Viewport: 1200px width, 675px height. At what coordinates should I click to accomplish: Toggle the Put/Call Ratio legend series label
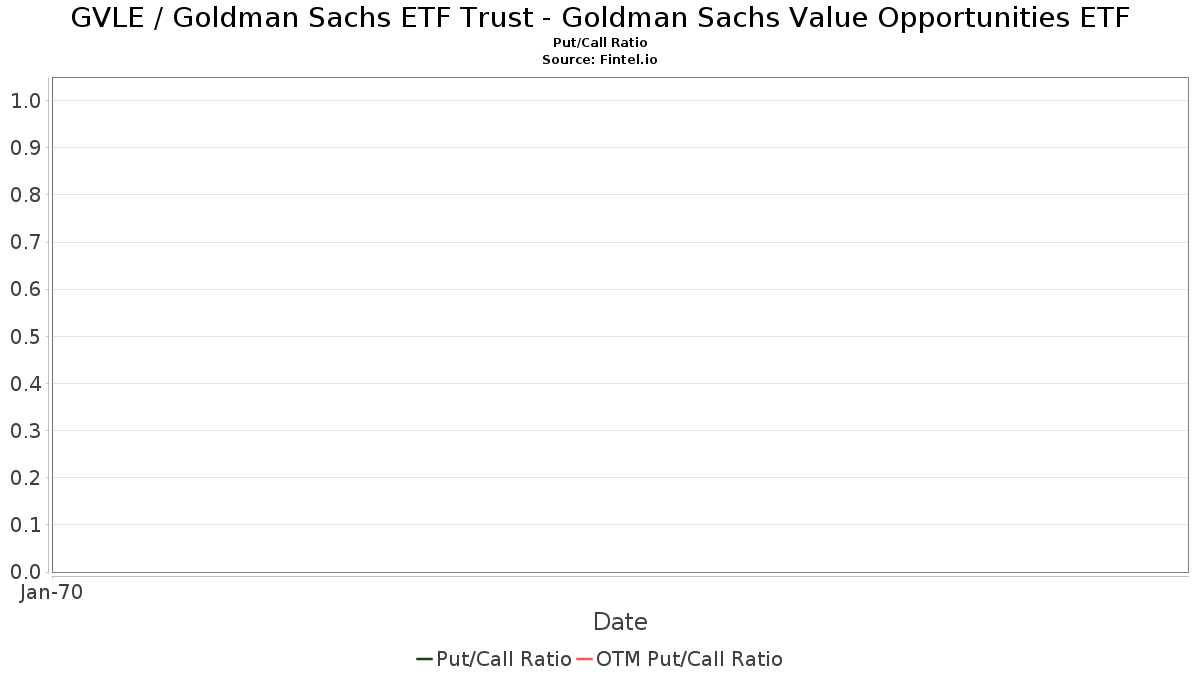point(504,659)
